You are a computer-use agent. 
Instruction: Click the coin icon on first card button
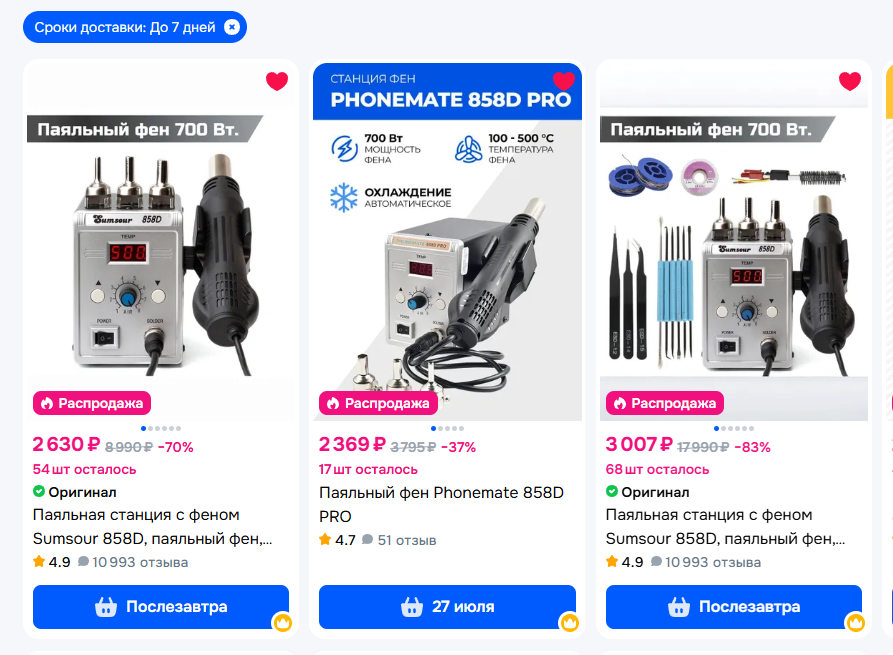click(x=282, y=622)
